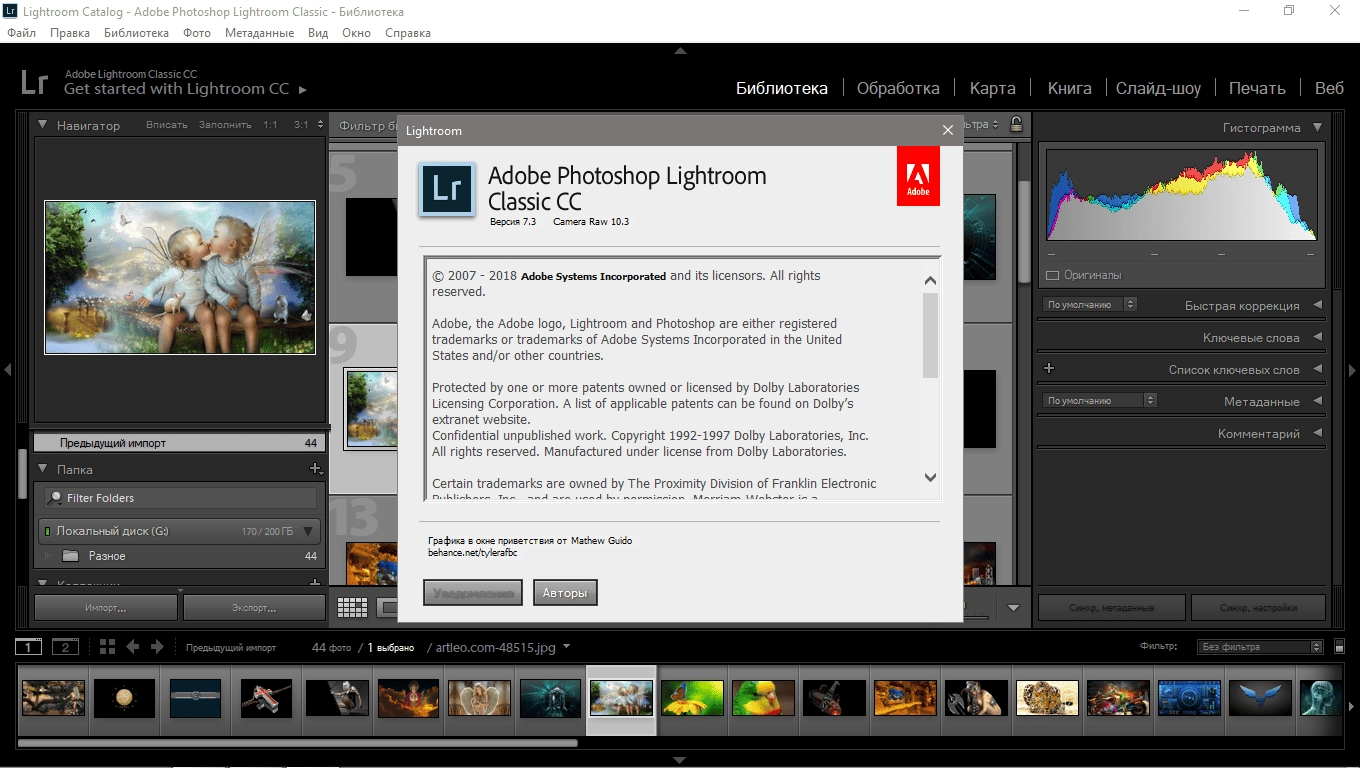
Task: Click the filmstrip horizontal scrollbar
Action: (x=298, y=743)
